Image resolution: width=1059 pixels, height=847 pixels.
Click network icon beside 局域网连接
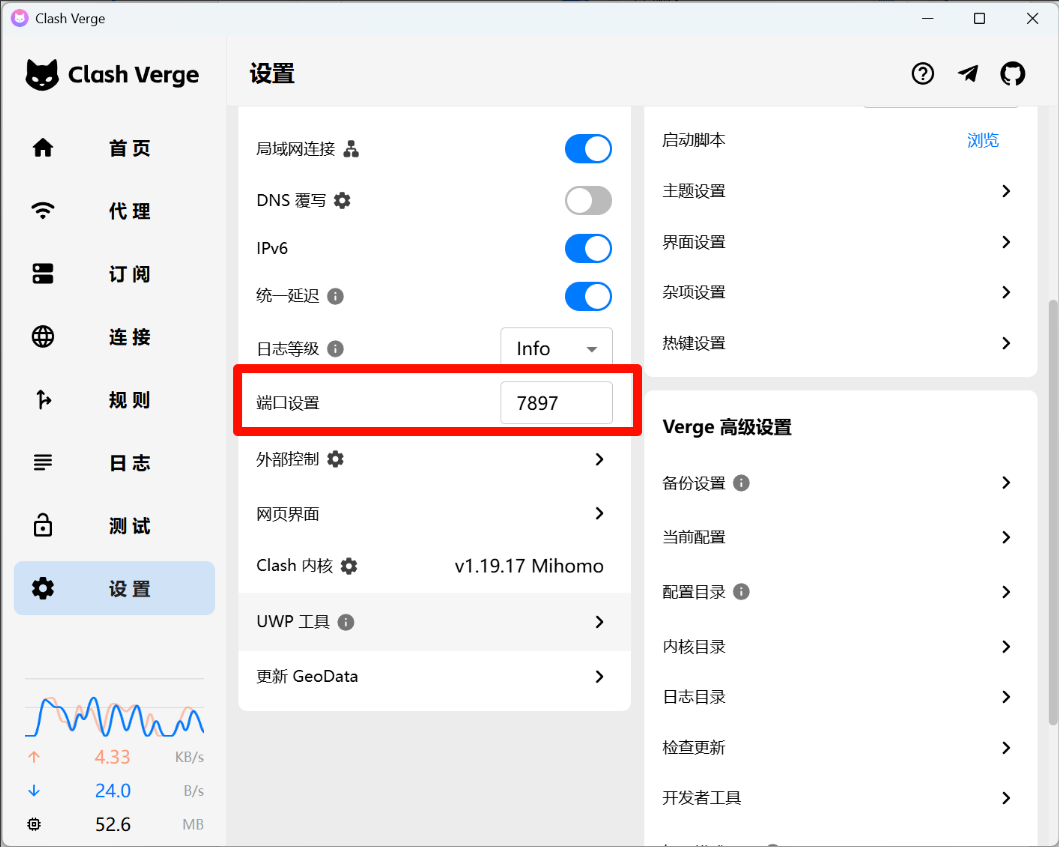[x=351, y=149]
